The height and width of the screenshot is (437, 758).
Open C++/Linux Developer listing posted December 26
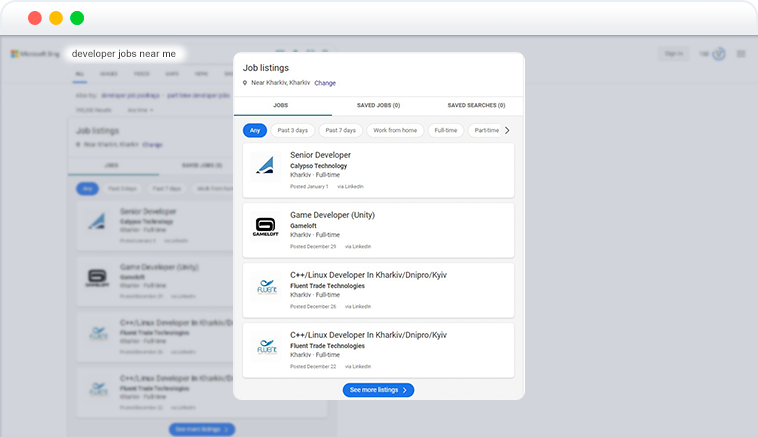(x=368, y=275)
